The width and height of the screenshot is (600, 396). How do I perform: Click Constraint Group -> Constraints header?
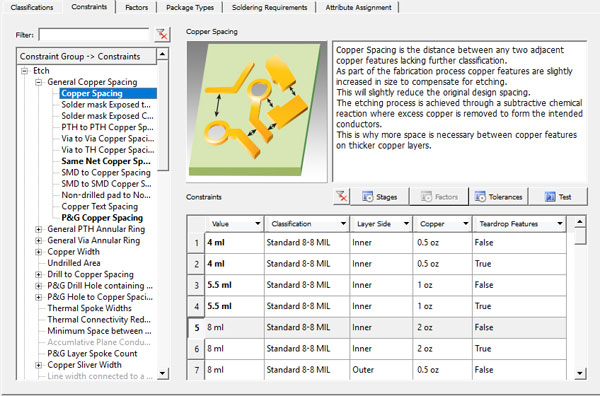[86, 57]
